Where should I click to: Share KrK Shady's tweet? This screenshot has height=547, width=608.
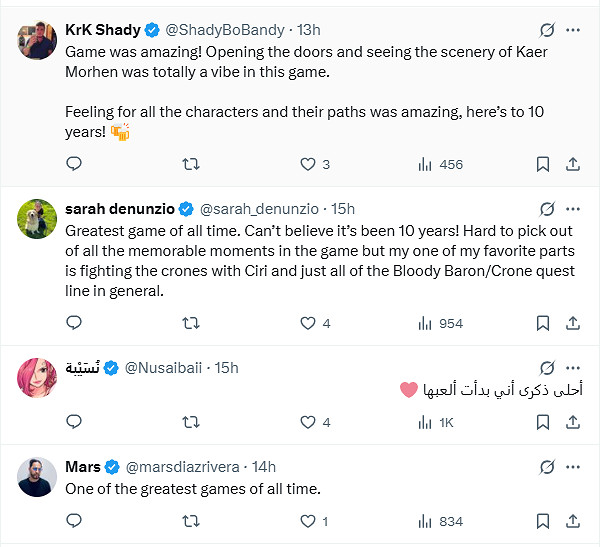click(573, 164)
